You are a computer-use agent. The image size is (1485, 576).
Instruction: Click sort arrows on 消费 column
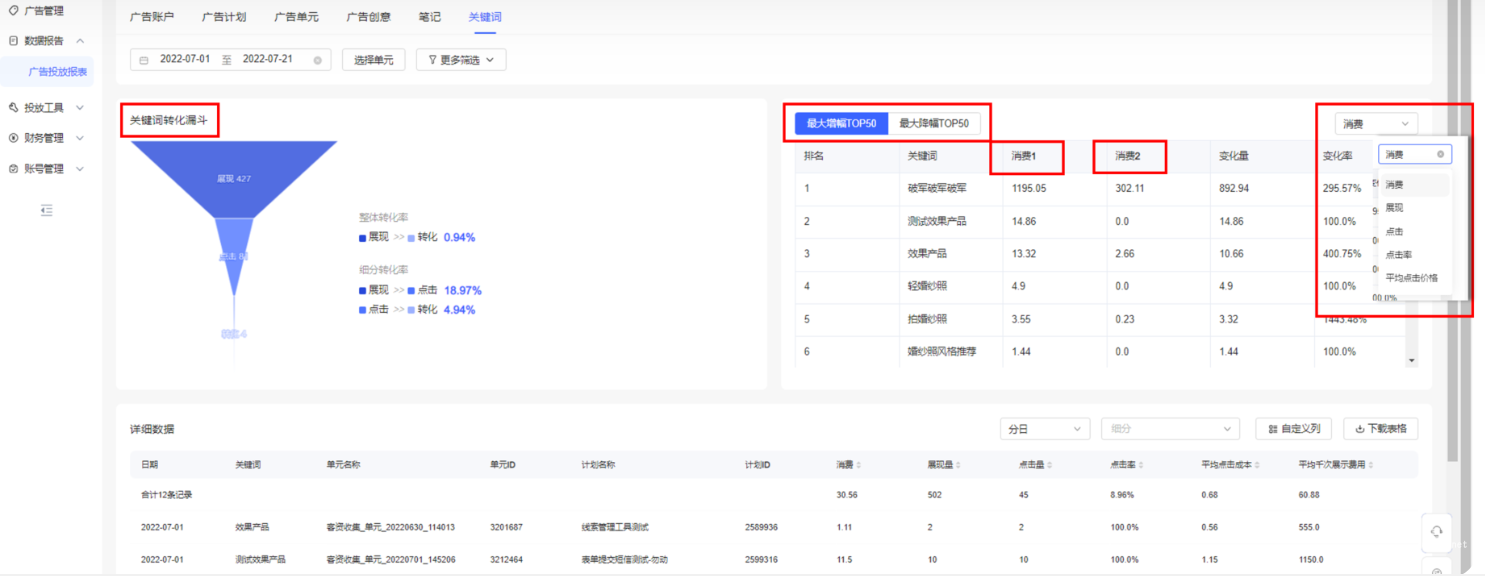pos(860,465)
